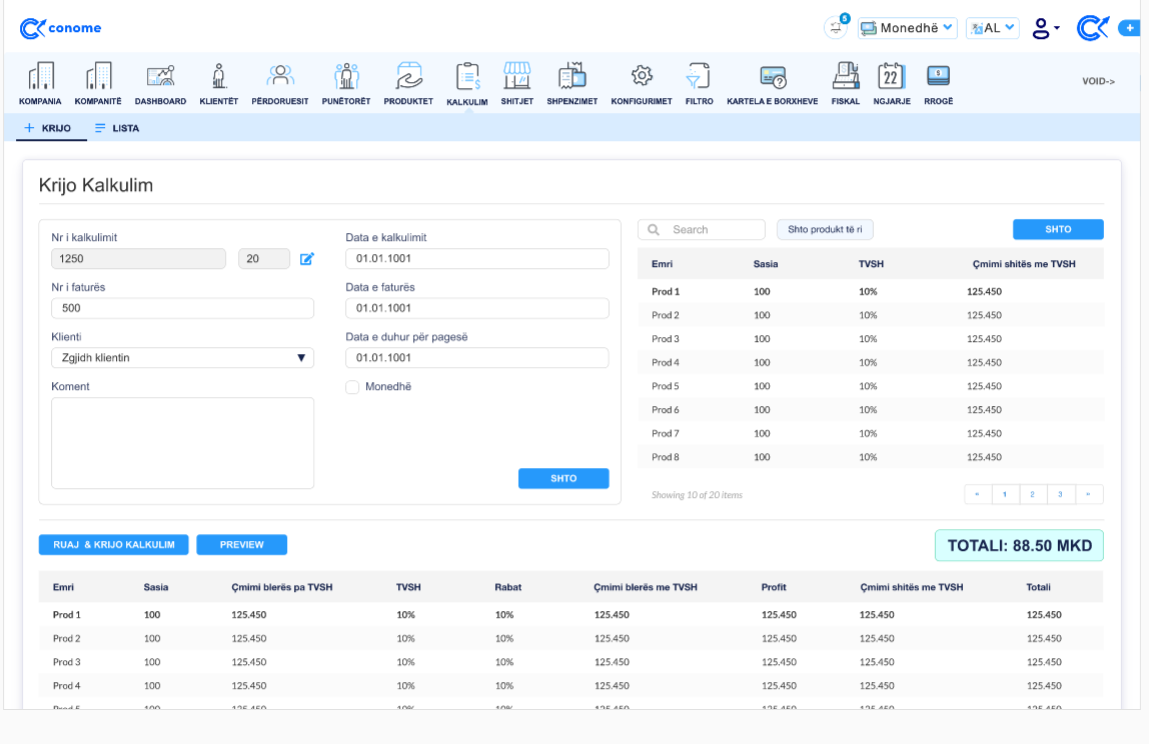Open the AL language dropdown
This screenshot has height=744, width=1149.
pyautogui.click(x=992, y=28)
